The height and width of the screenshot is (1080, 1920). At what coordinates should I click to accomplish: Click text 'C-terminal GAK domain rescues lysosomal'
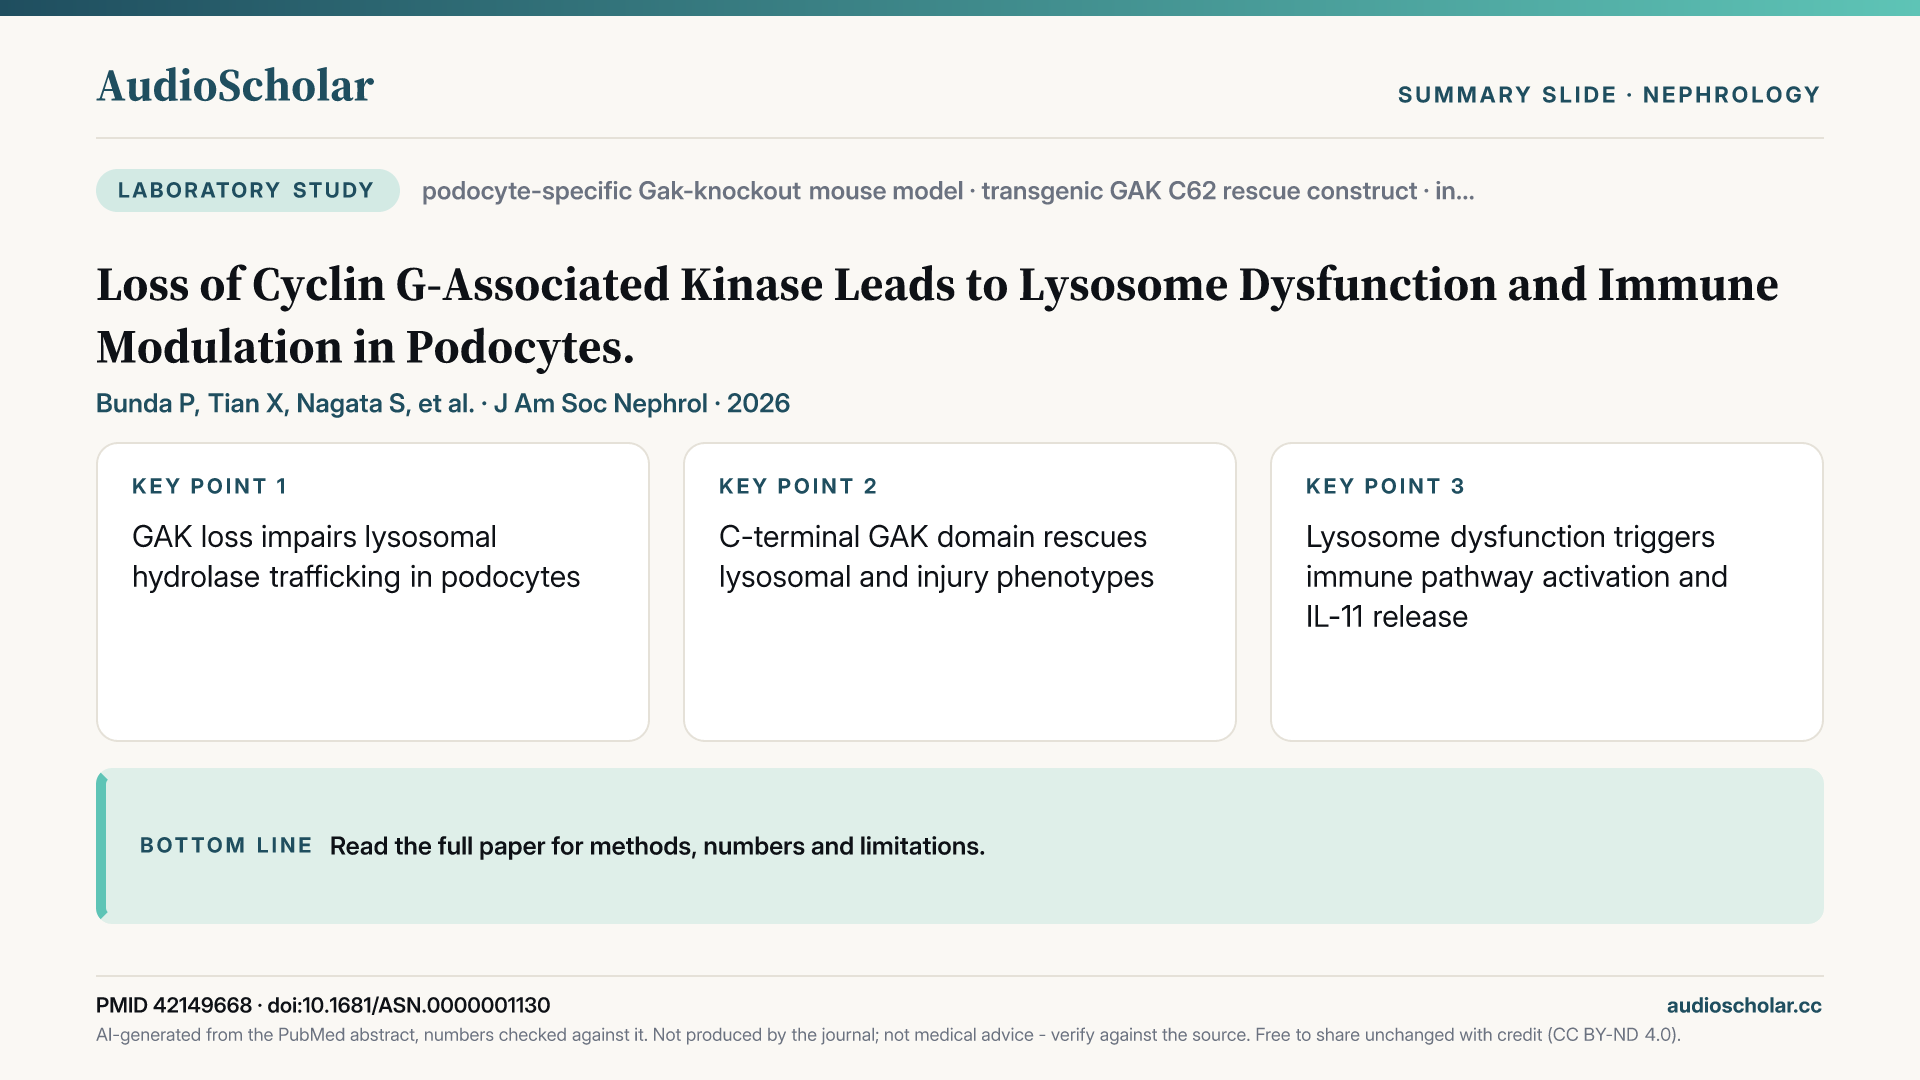[936, 557]
